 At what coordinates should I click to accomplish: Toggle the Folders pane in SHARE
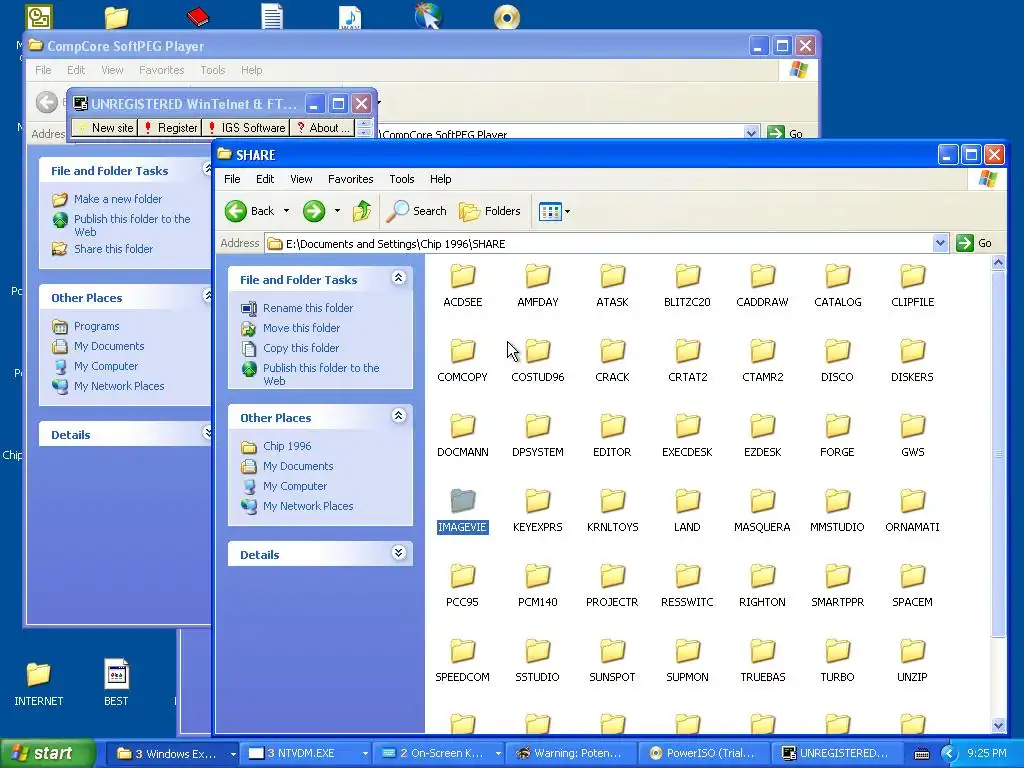[490, 211]
